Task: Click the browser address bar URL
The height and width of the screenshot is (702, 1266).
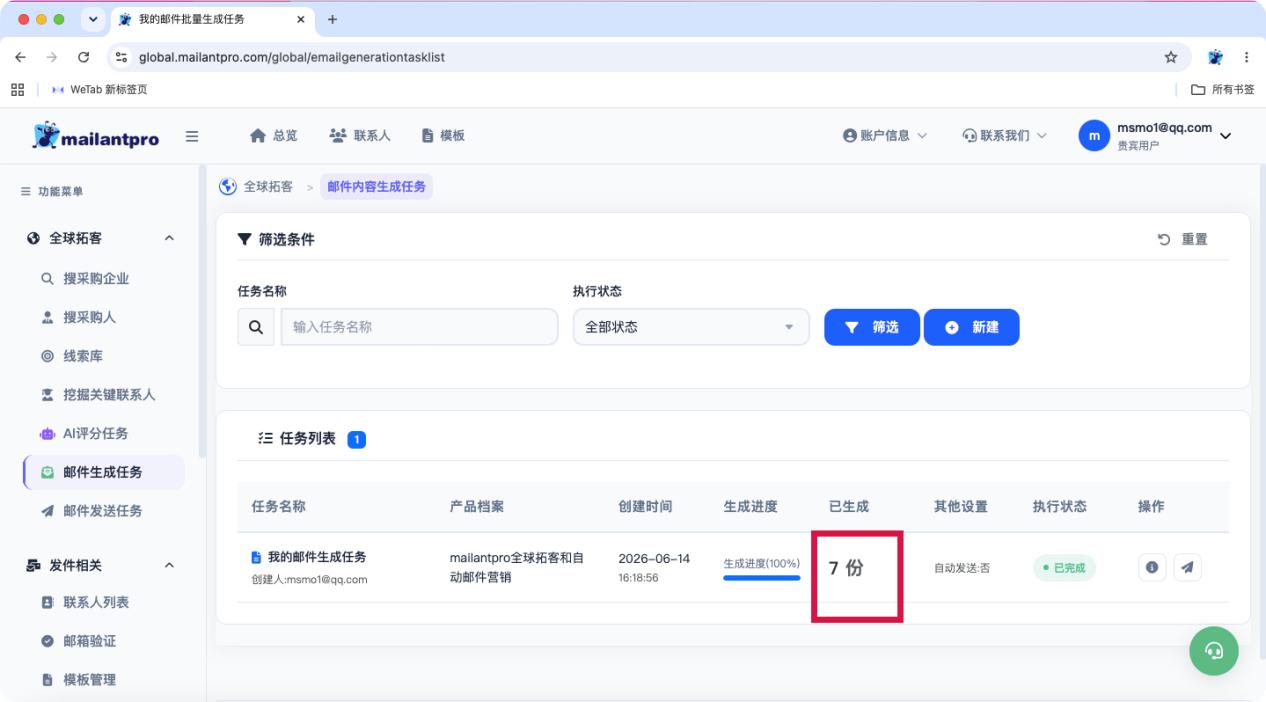Action: tap(292, 57)
